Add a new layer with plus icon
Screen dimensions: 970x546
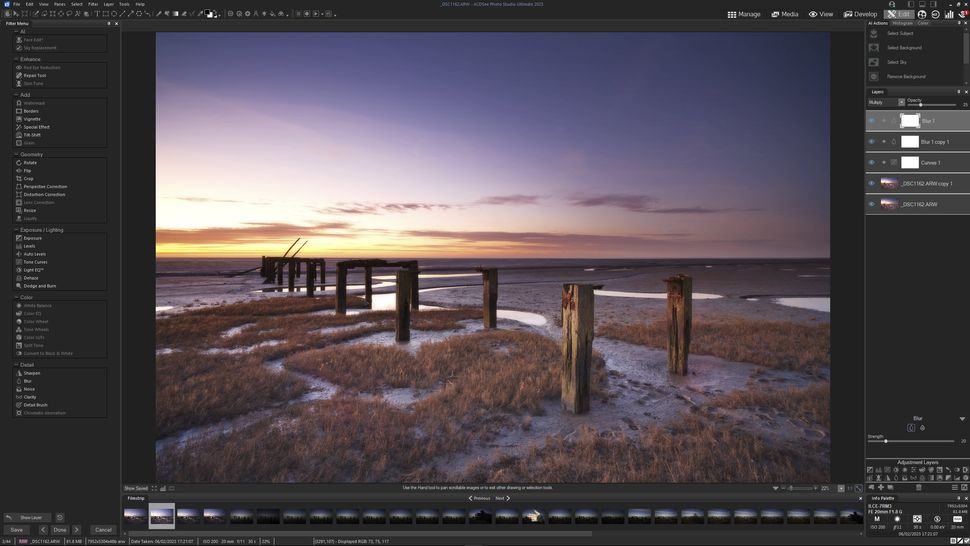[881, 487]
